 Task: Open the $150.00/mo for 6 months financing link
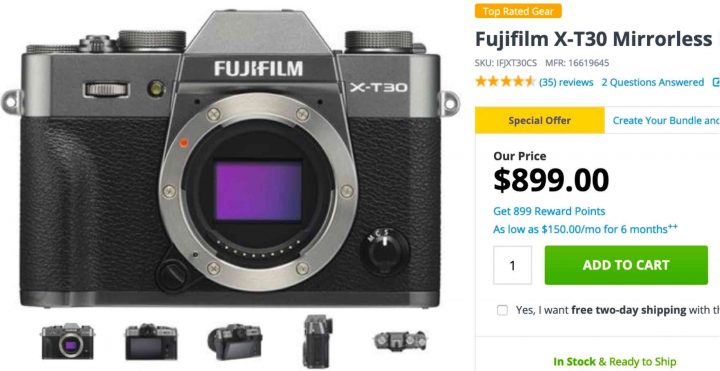click(x=585, y=229)
